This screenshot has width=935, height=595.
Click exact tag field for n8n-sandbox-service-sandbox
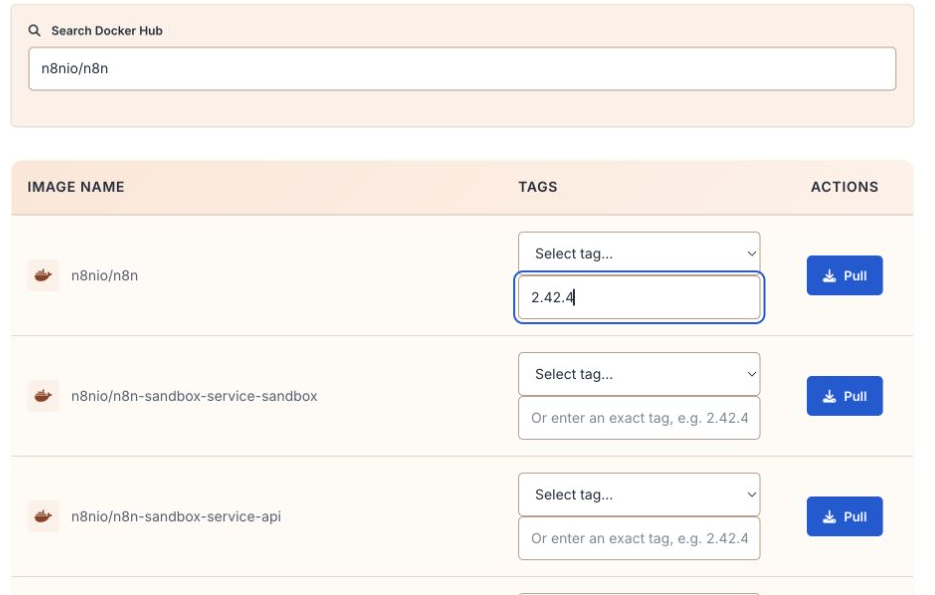tap(639, 418)
